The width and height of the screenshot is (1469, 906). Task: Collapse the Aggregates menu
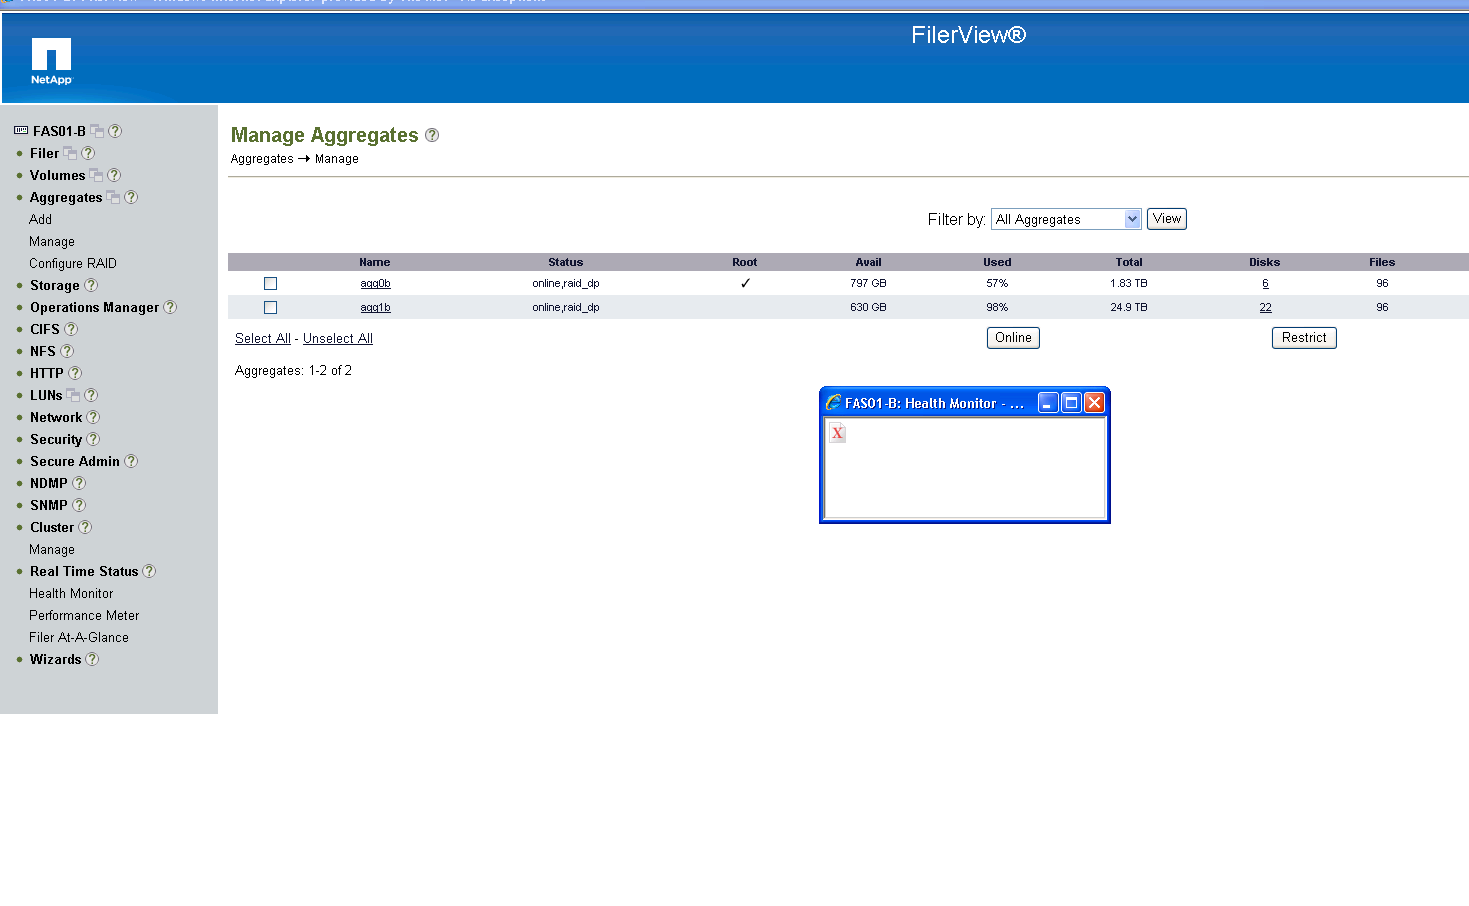click(x=66, y=197)
